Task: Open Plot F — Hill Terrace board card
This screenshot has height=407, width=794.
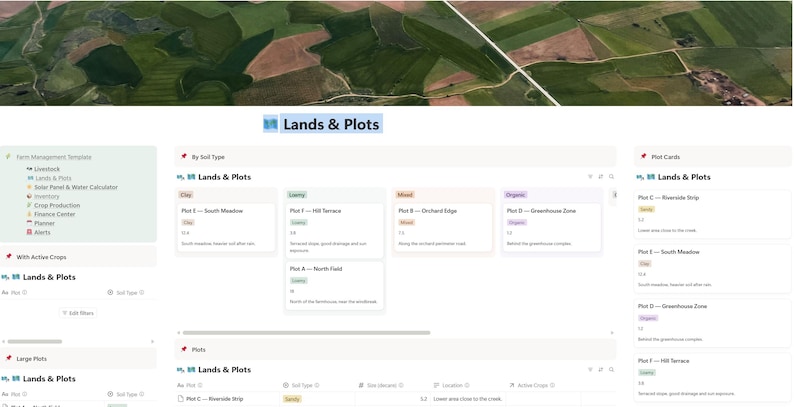Action: [335, 231]
